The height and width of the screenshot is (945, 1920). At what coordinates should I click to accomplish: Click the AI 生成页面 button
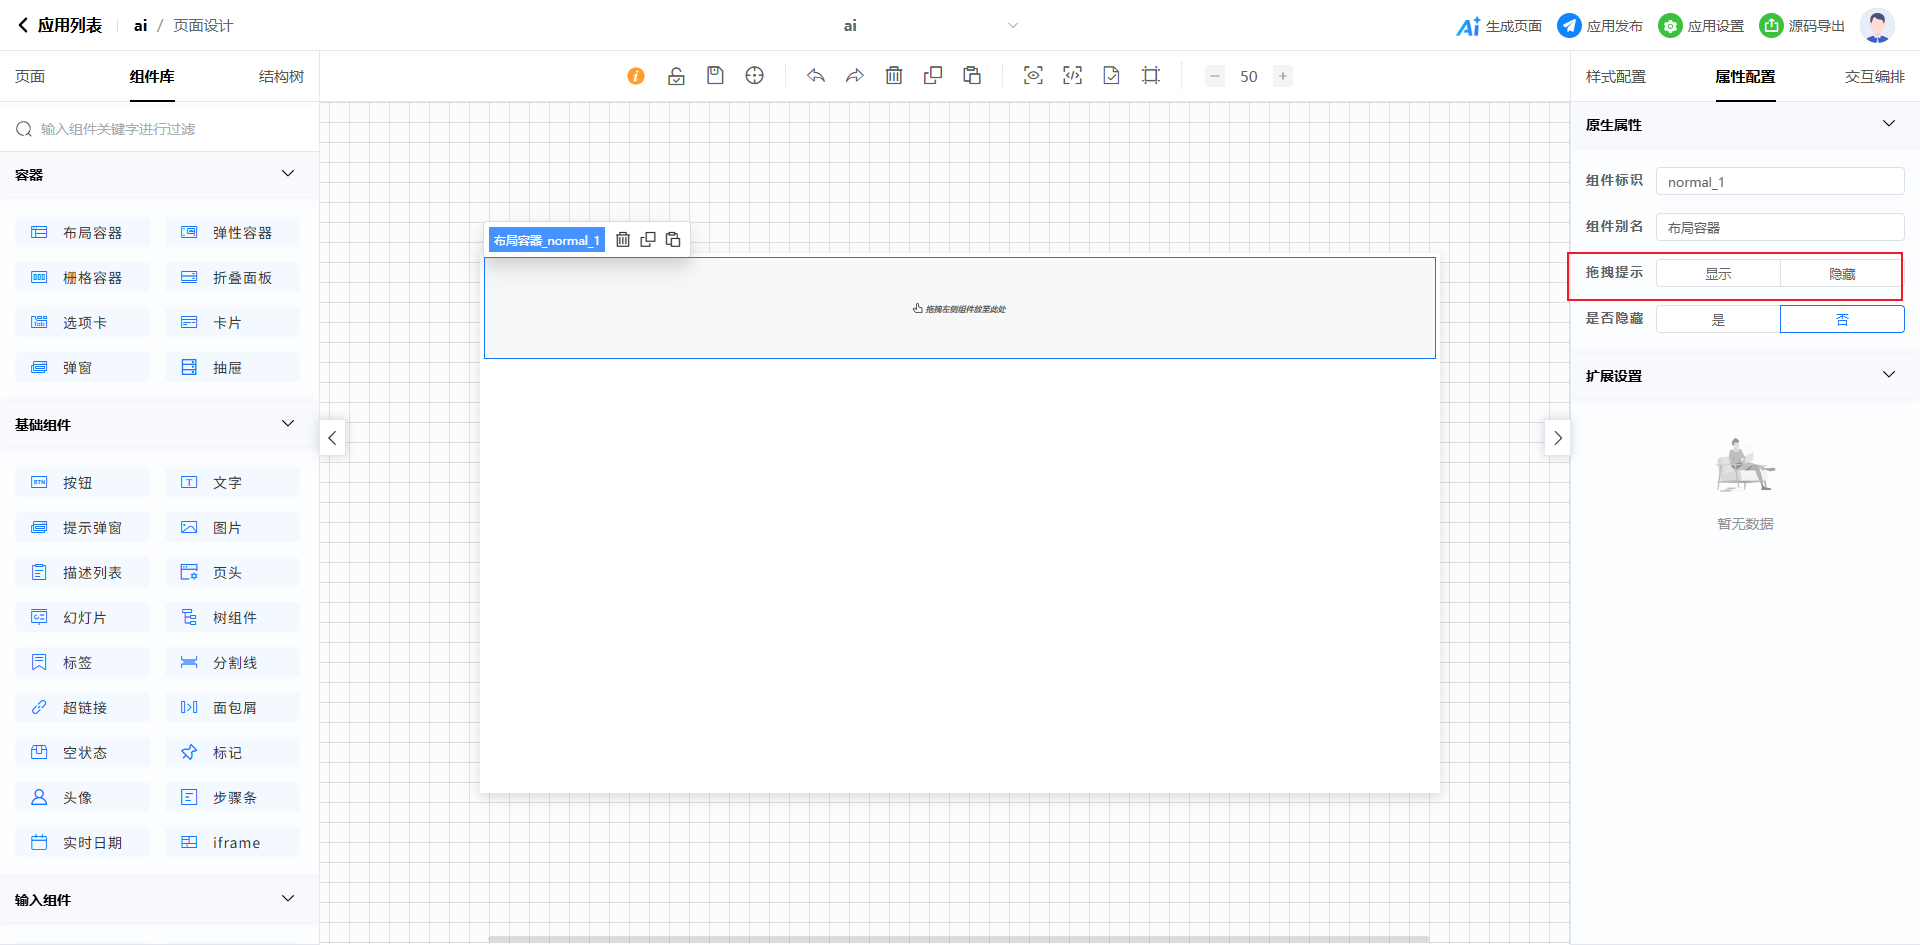(1499, 26)
